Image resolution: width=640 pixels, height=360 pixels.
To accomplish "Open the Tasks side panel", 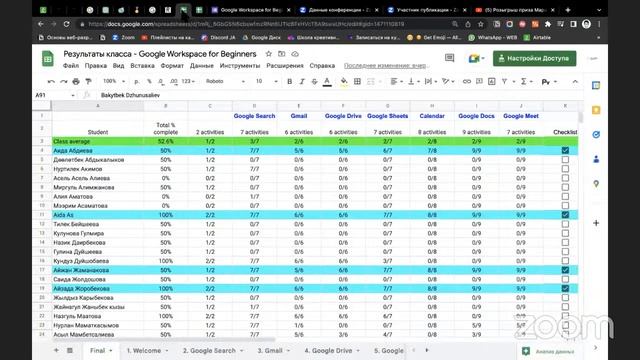I will [x=596, y=135].
